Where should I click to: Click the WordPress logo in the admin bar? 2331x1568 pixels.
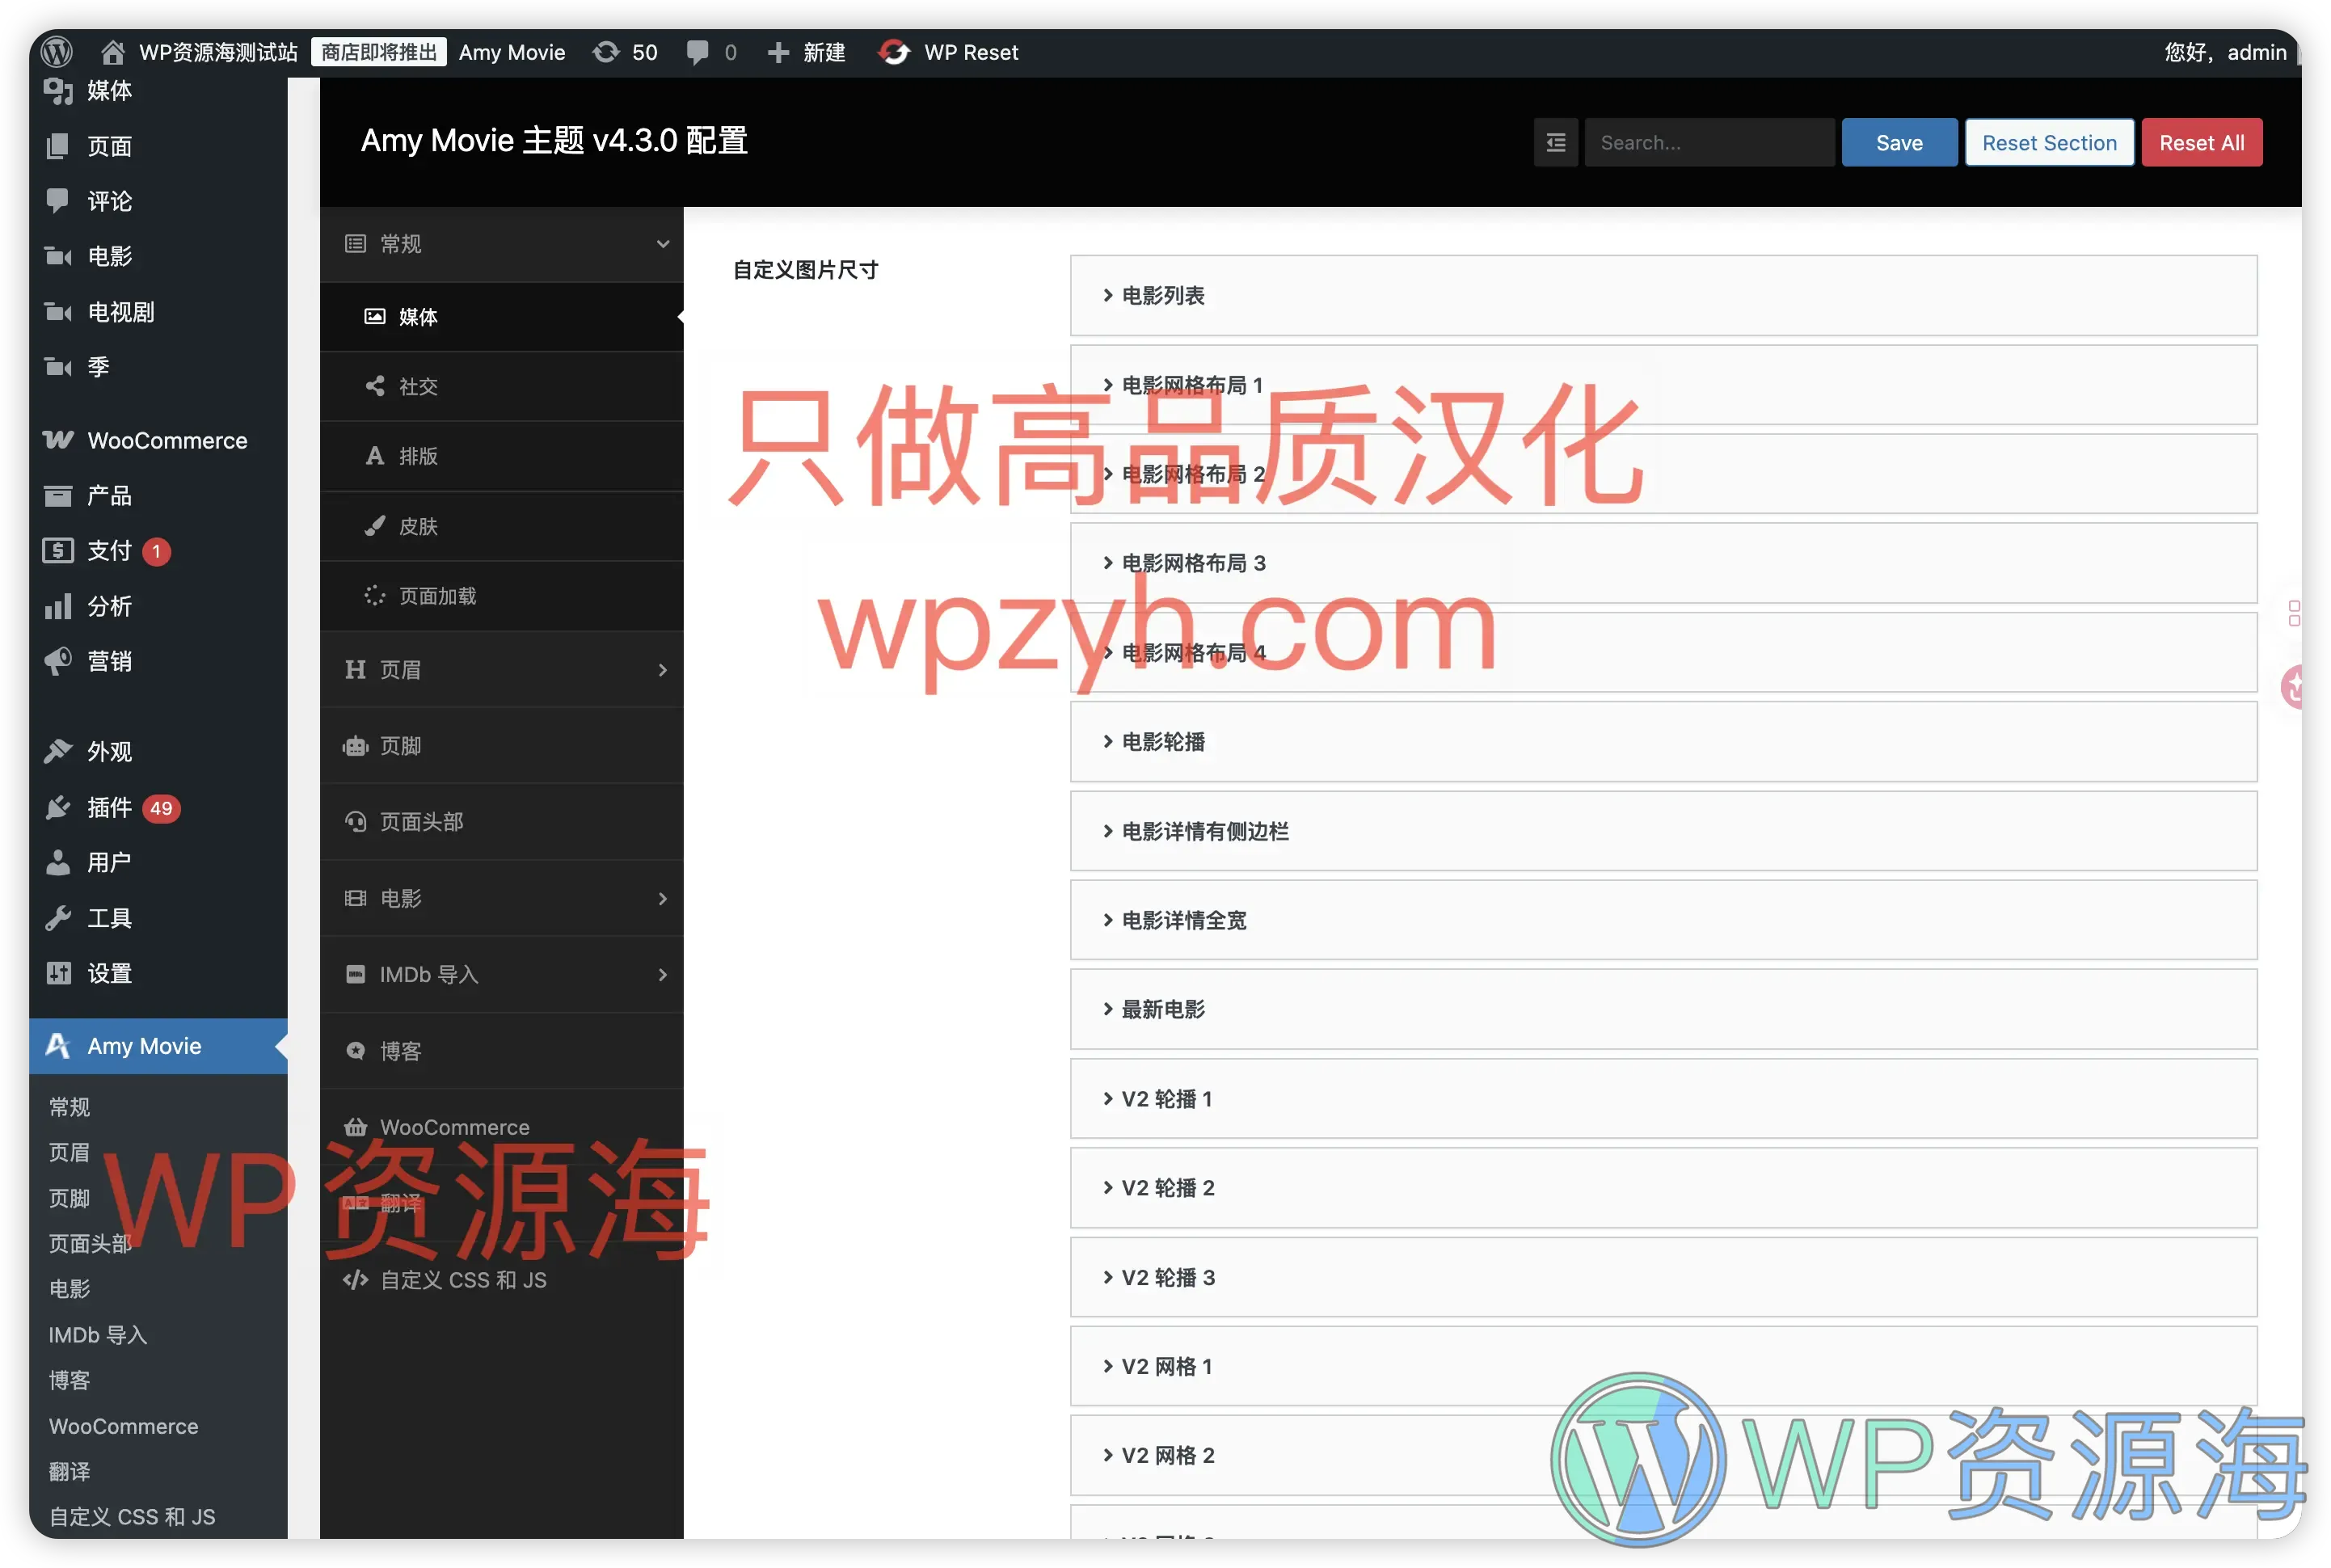56,52
